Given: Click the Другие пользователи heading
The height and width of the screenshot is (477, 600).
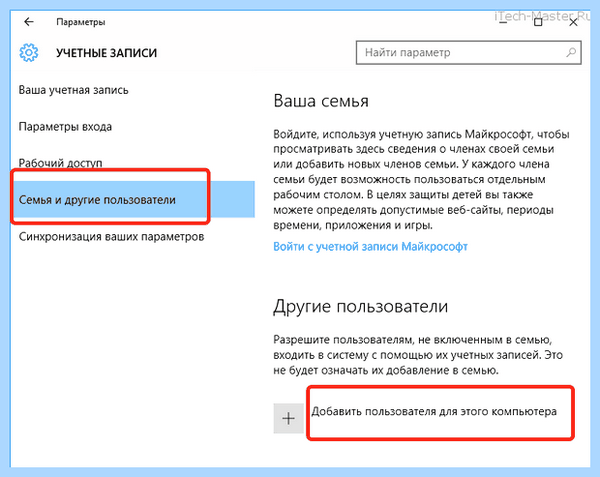Looking at the screenshot, I should (x=360, y=306).
